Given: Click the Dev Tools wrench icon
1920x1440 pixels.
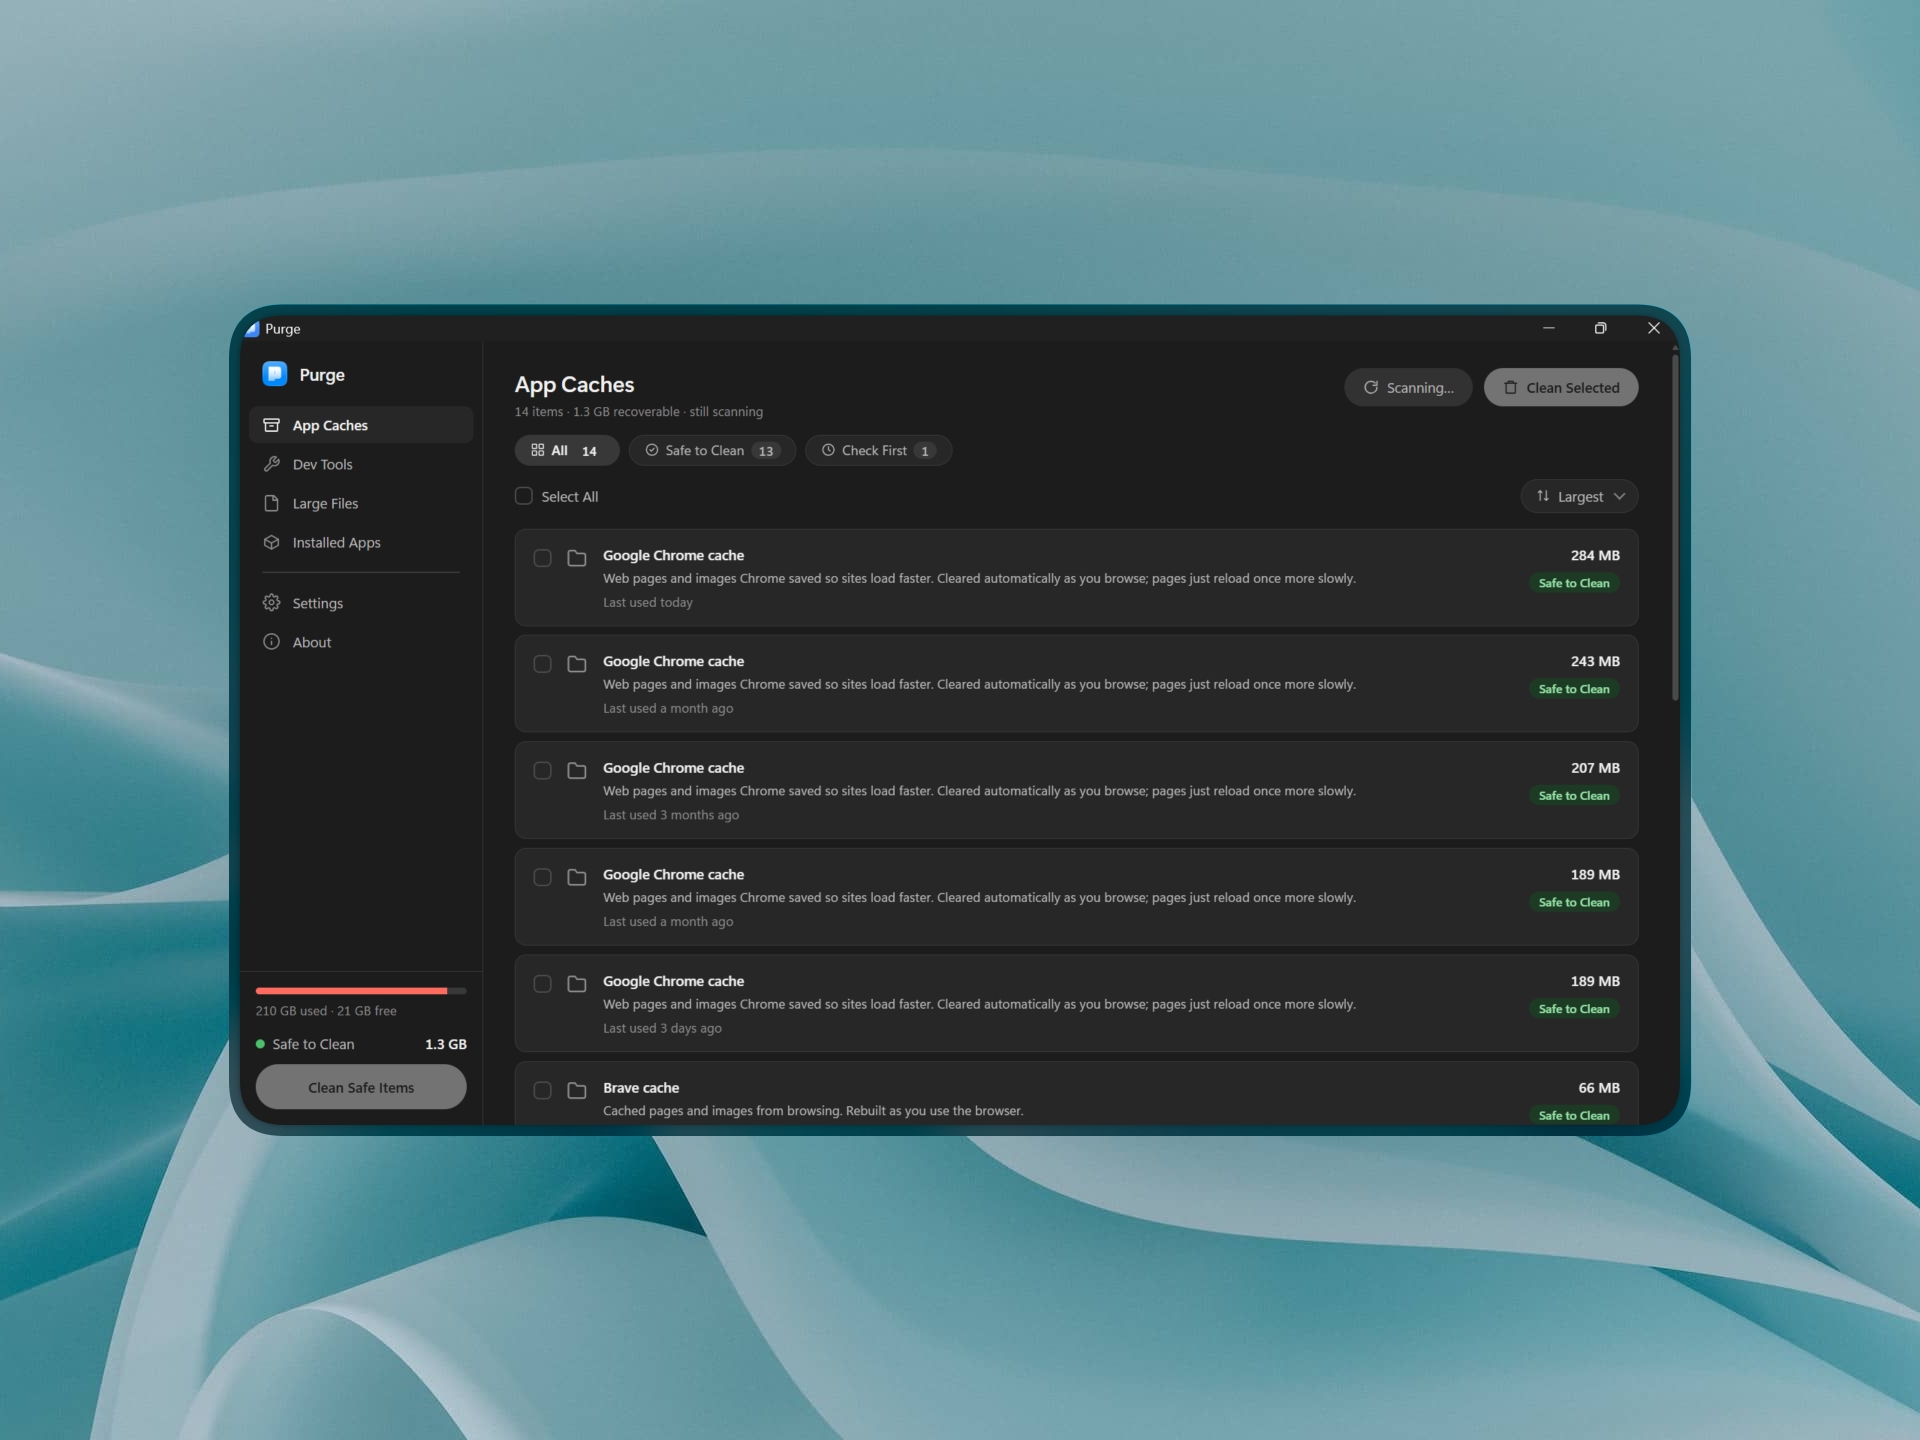Looking at the screenshot, I should pos(271,464).
